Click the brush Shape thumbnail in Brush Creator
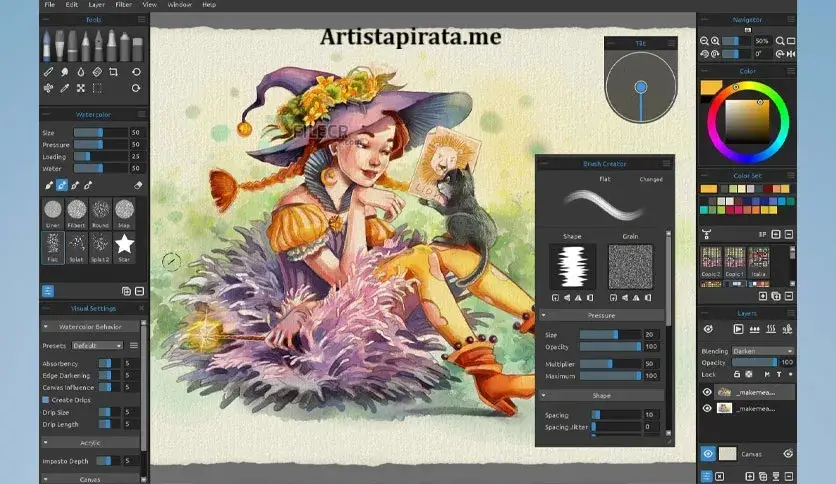 pos(572,266)
